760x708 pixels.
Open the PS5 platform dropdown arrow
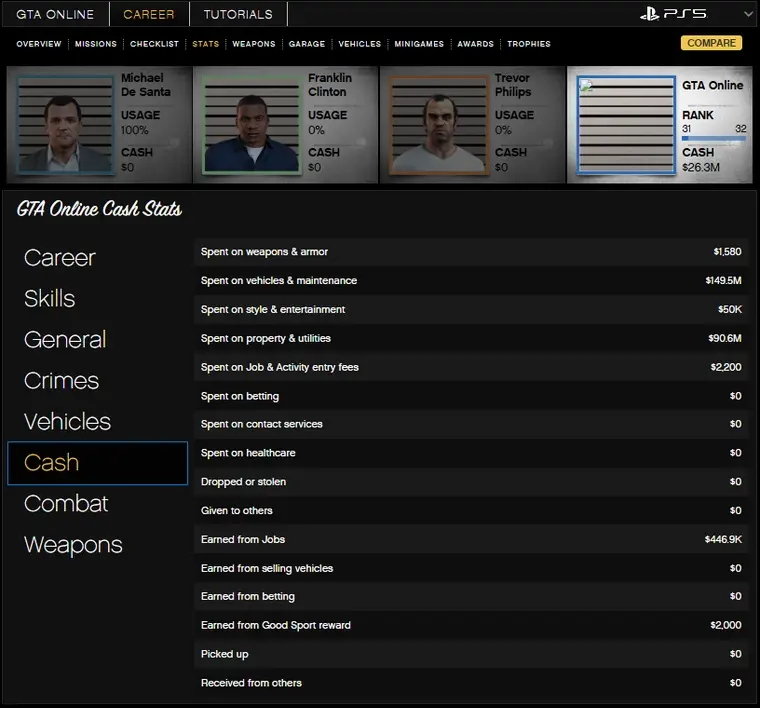(747, 14)
